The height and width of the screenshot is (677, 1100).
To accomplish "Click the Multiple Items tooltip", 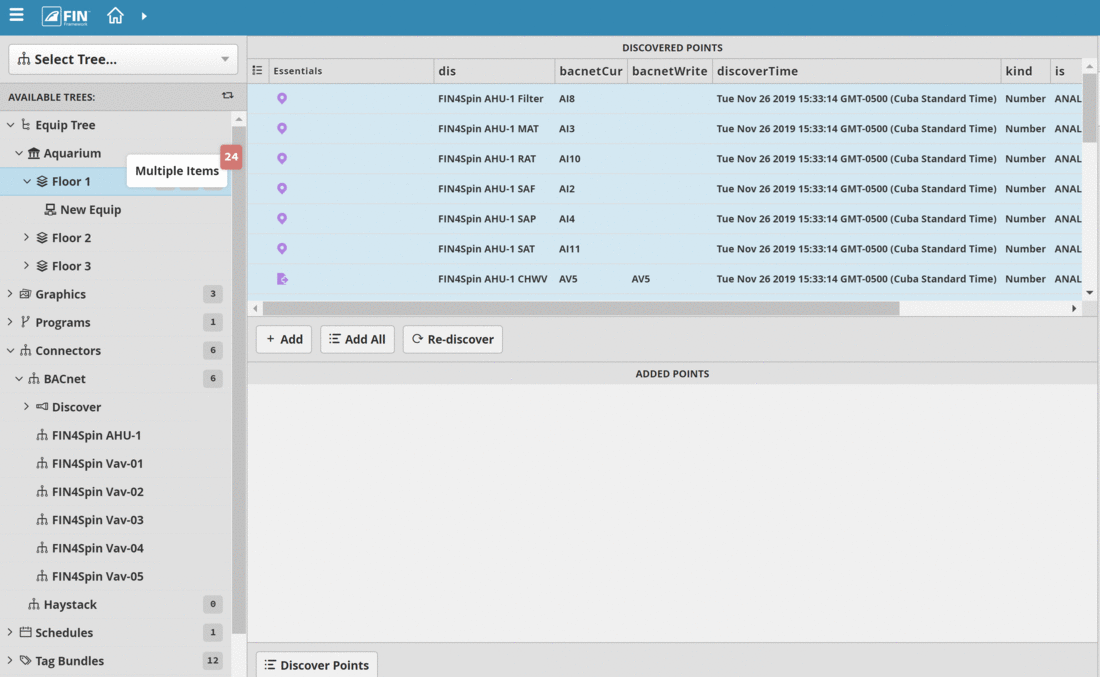I will click(x=177, y=170).
